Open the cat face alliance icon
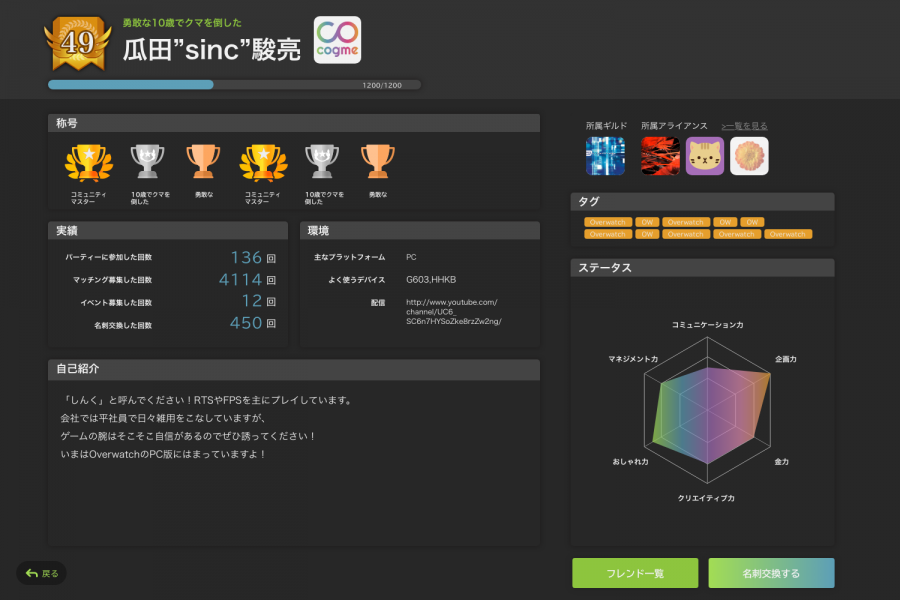The height and width of the screenshot is (600, 900). coord(705,156)
